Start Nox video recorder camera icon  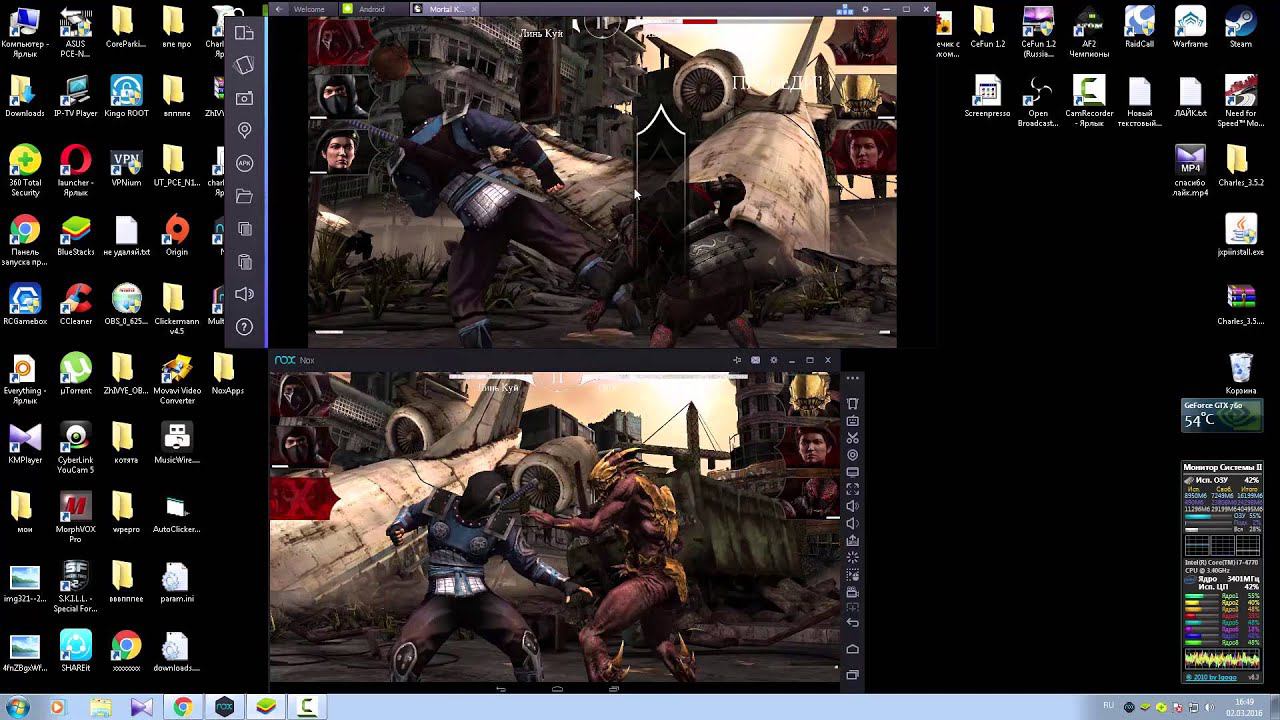tap(853, 592)
